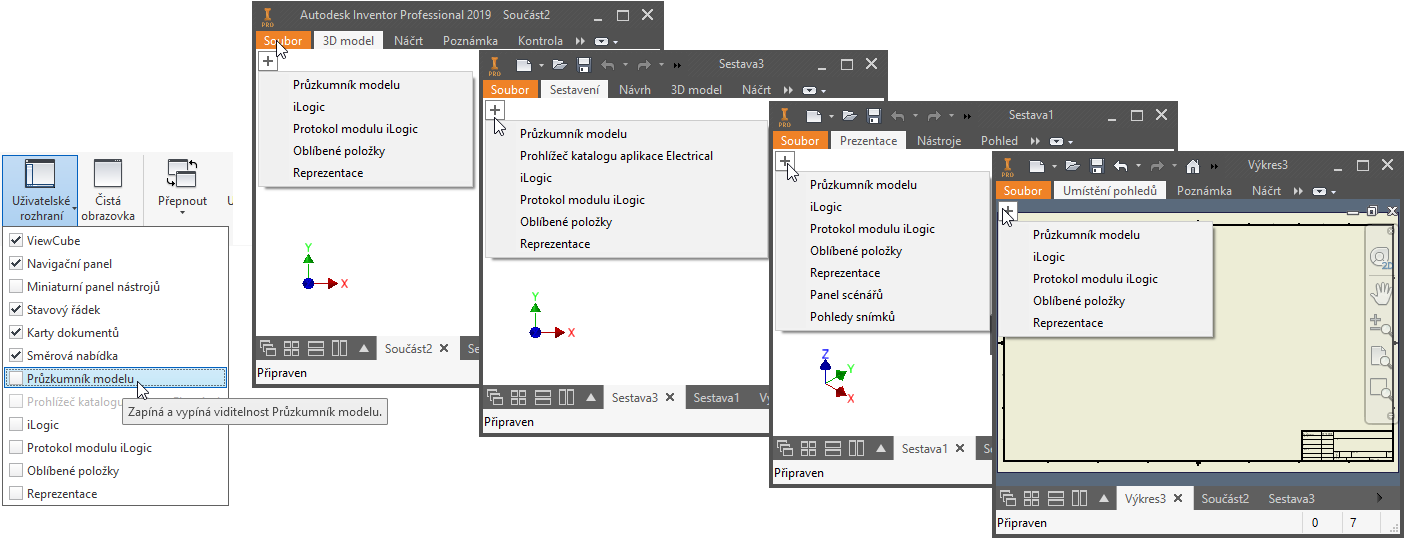Click vertical arrange icon in Součást2 window
1405x541 pixels.
tap(340, 348)
